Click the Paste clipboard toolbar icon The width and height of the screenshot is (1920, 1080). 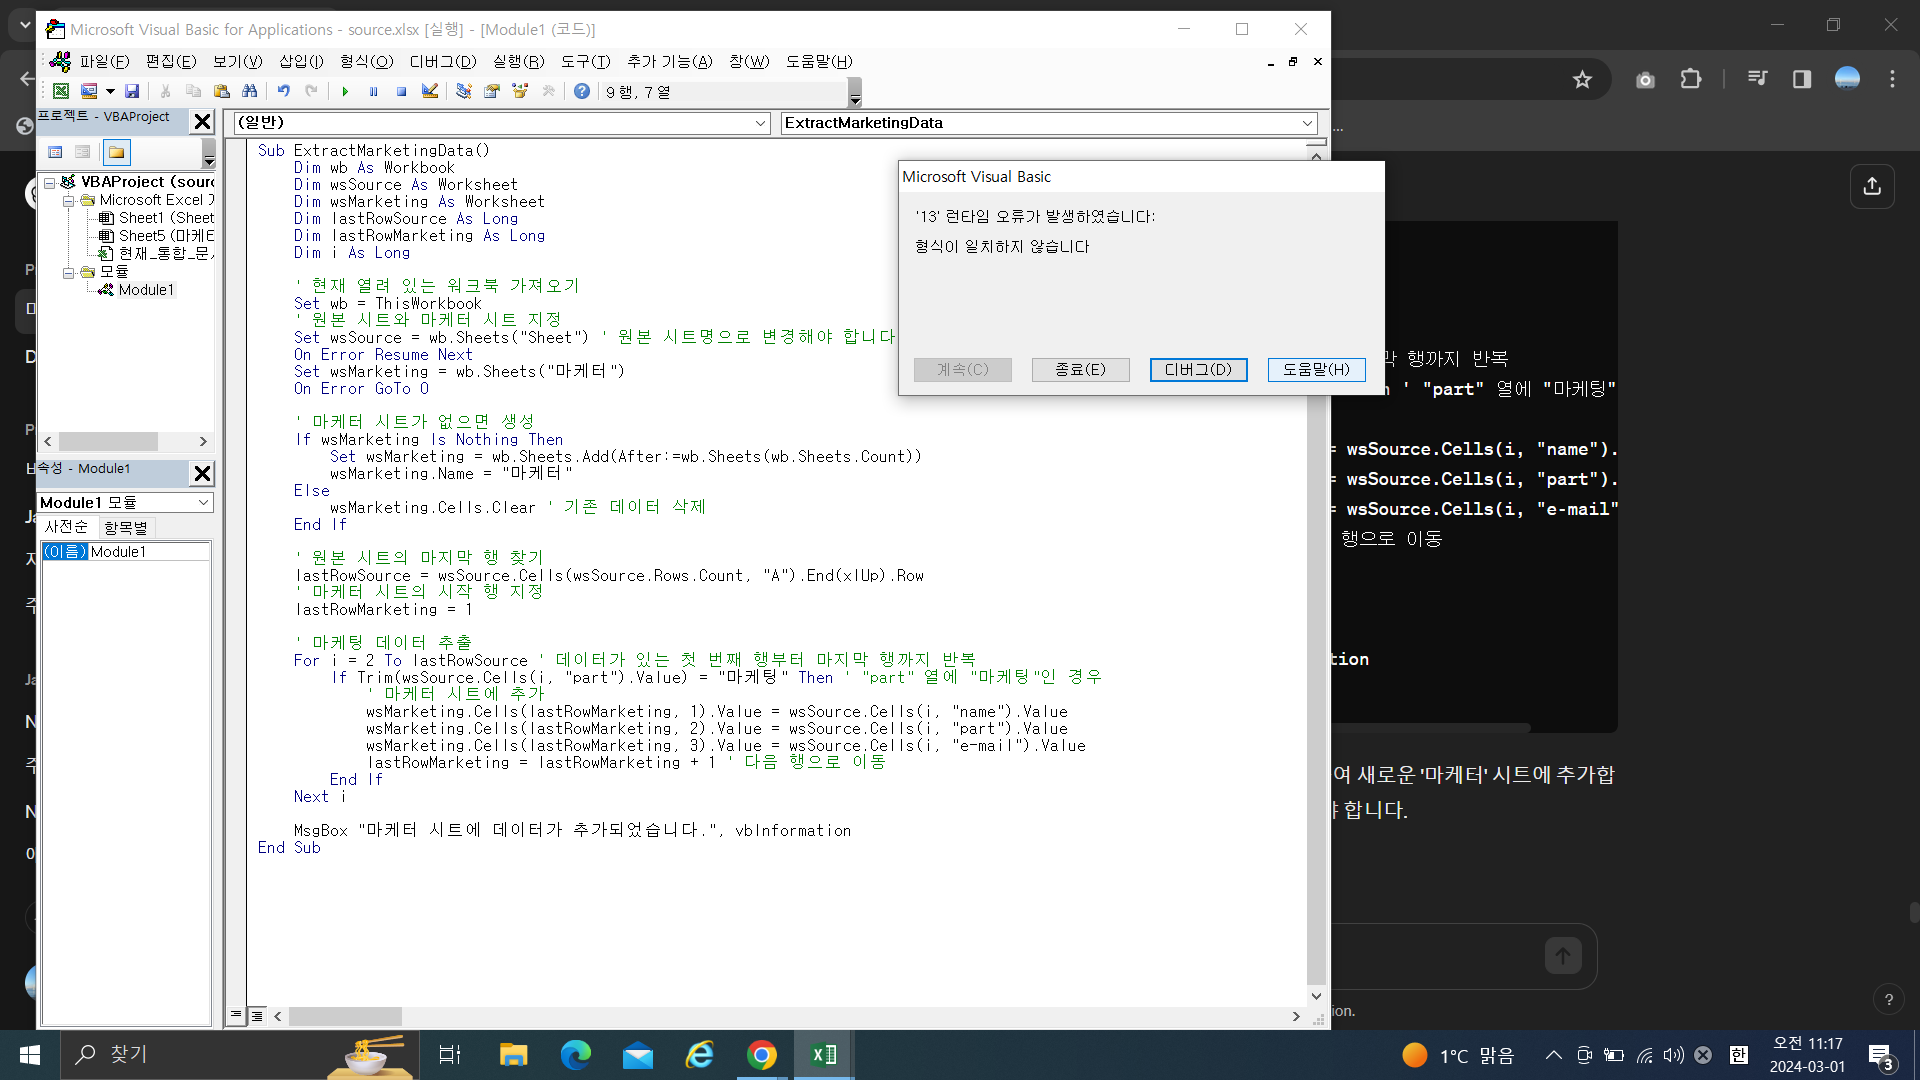pos(221,91)
